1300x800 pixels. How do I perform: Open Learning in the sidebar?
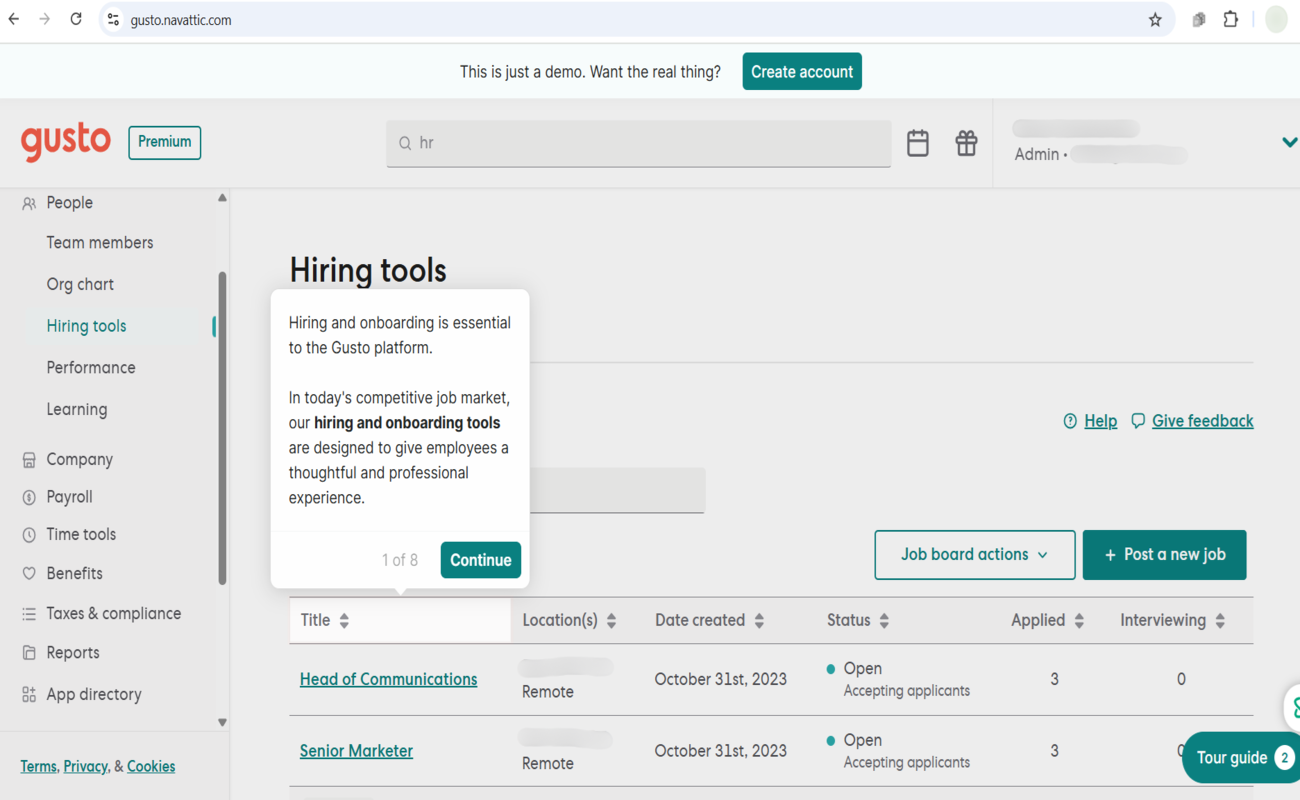(x=77, y=410)
